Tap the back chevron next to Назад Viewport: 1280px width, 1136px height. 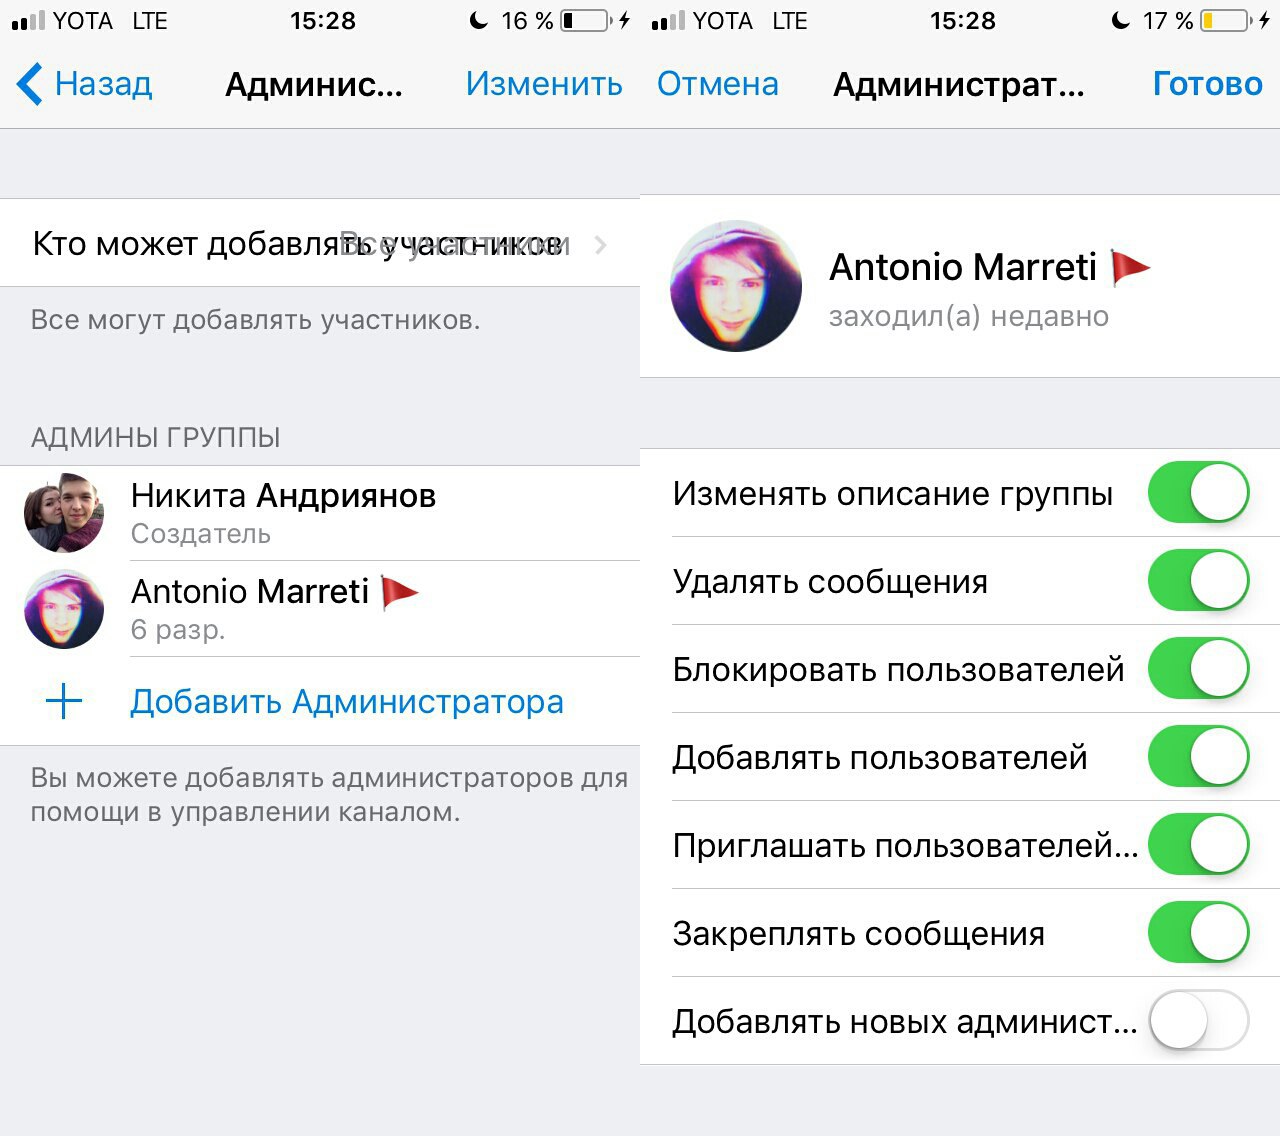coord(30,84)
